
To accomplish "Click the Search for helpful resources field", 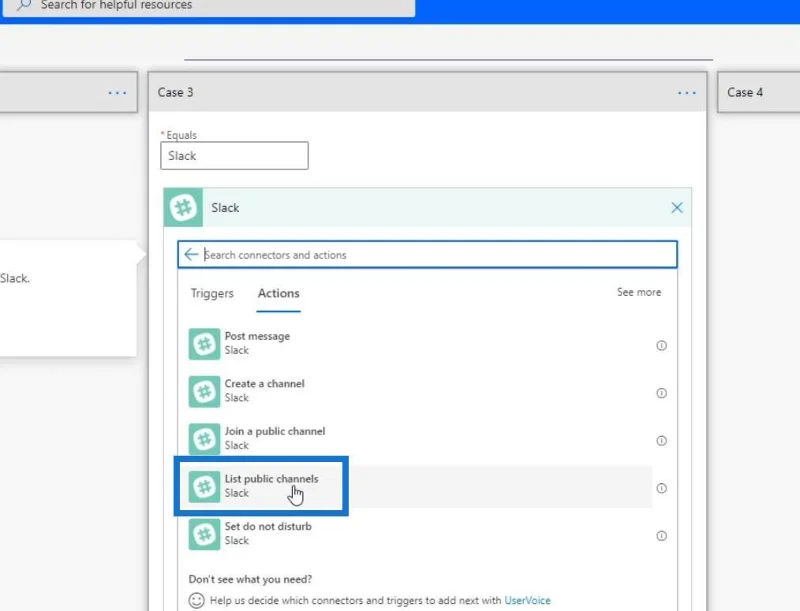I will (x=208, y=6).
